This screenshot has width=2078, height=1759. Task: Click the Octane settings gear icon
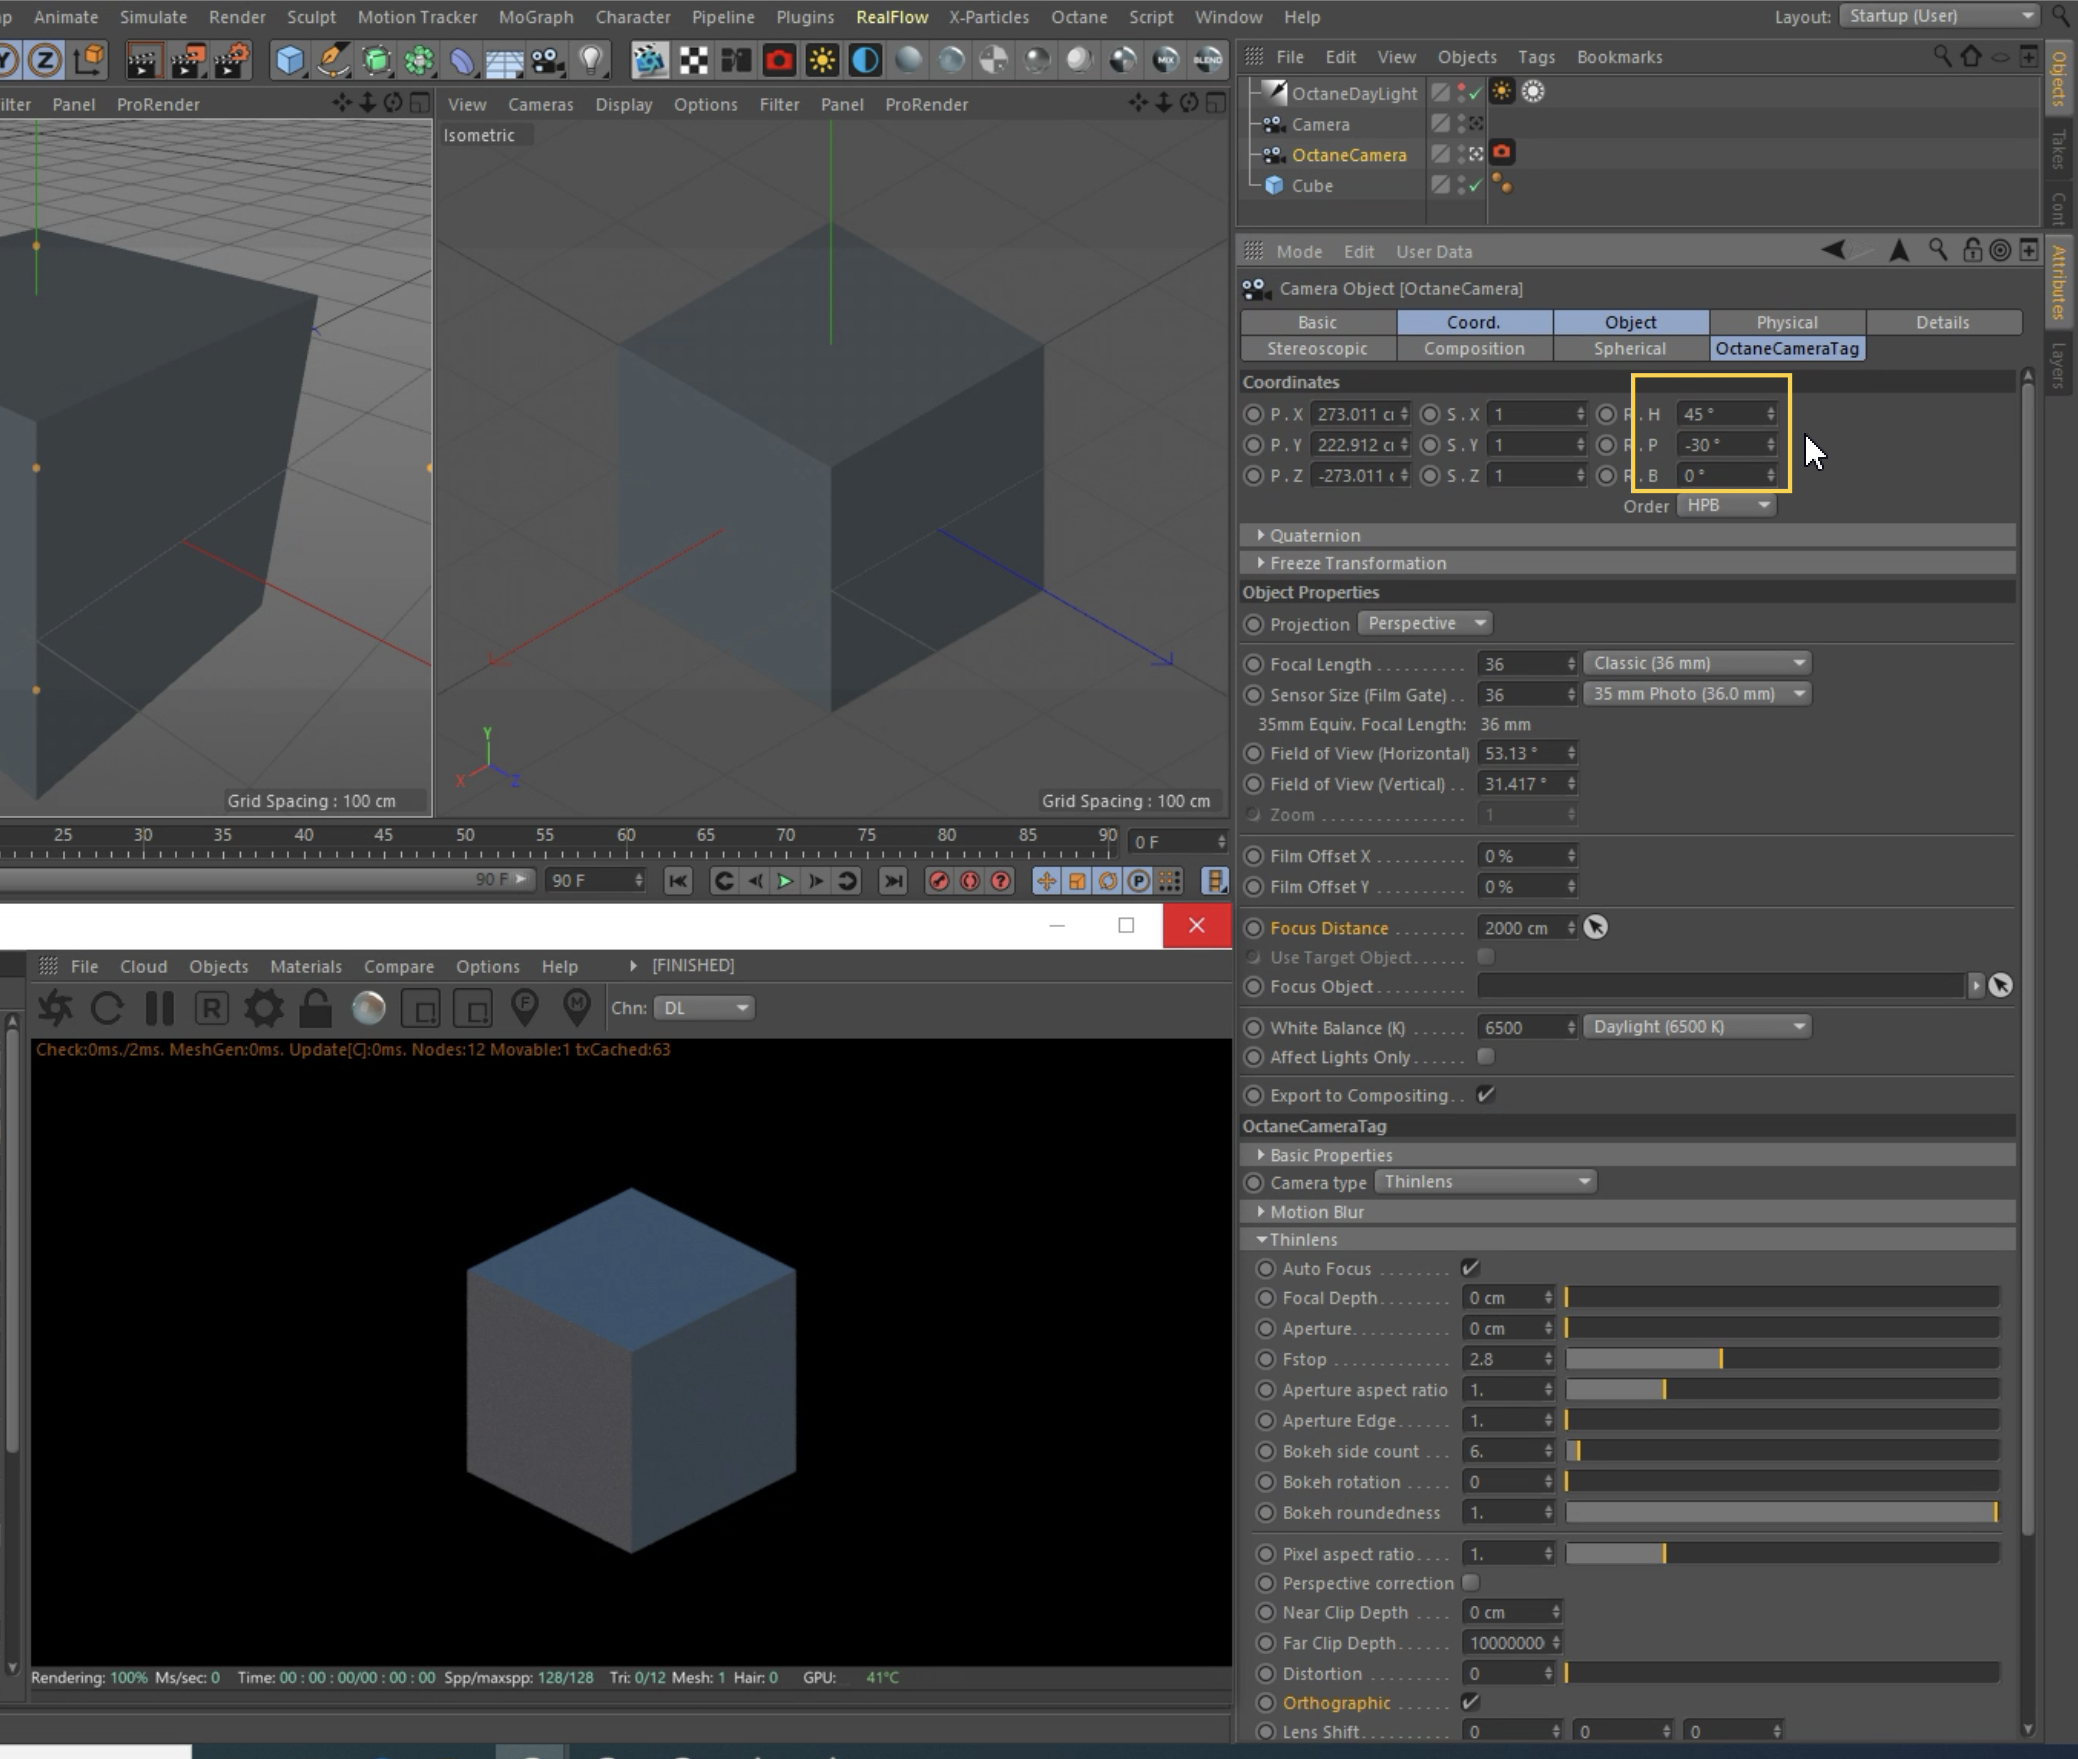tap(264, 1008)
